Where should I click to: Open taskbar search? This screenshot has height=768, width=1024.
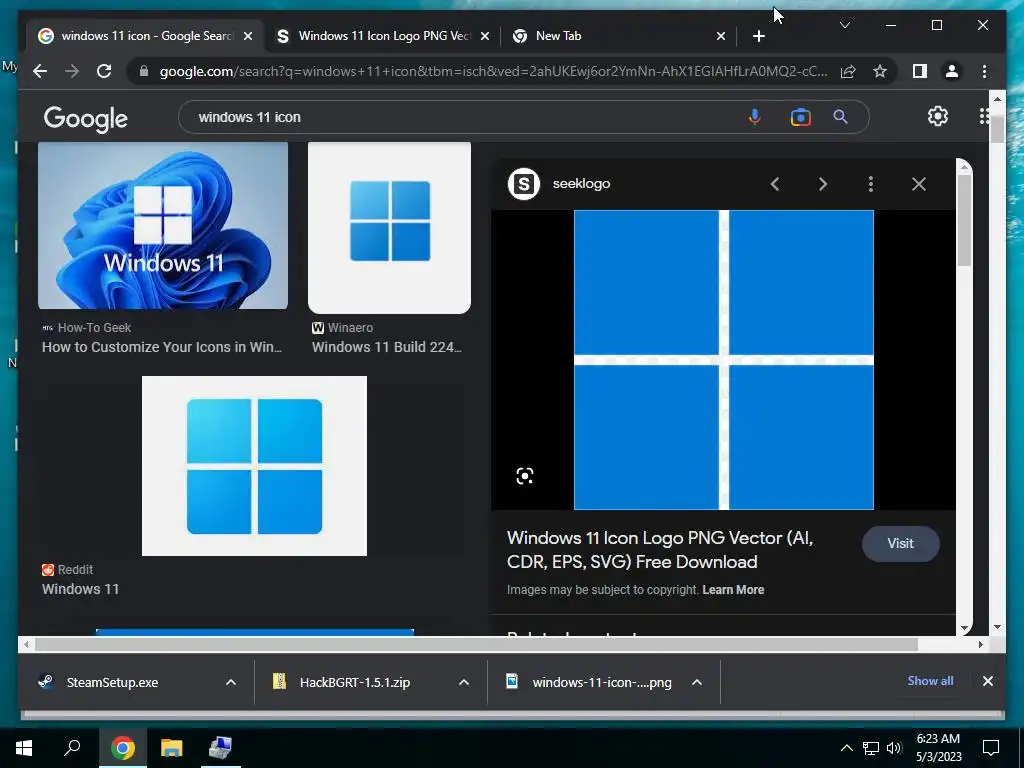tap(72, 748)
